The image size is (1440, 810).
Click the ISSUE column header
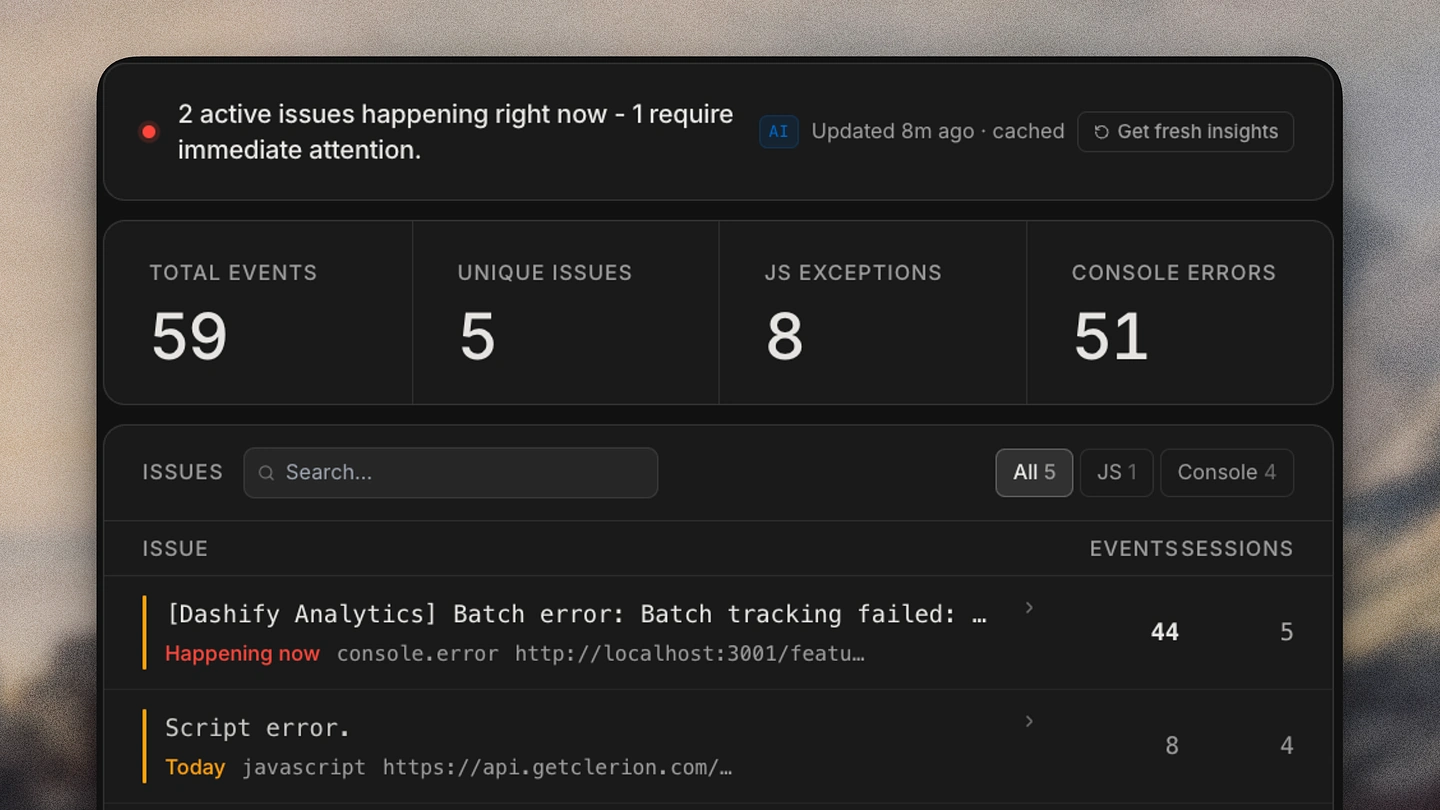pyautogui.click(x=175, y=549)
